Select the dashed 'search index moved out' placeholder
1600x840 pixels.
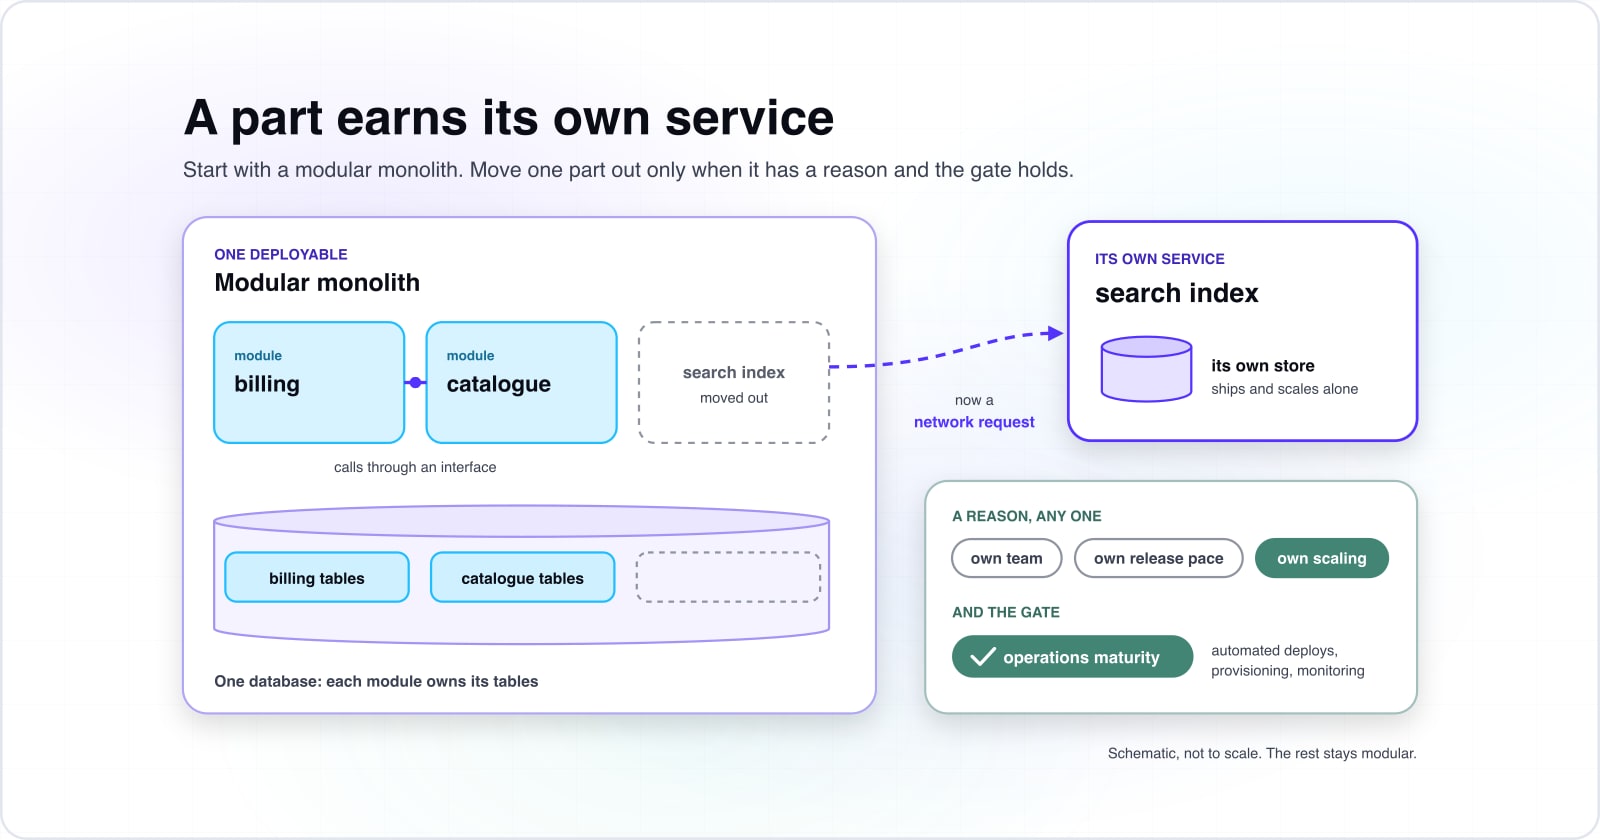(x=734, y=382)
